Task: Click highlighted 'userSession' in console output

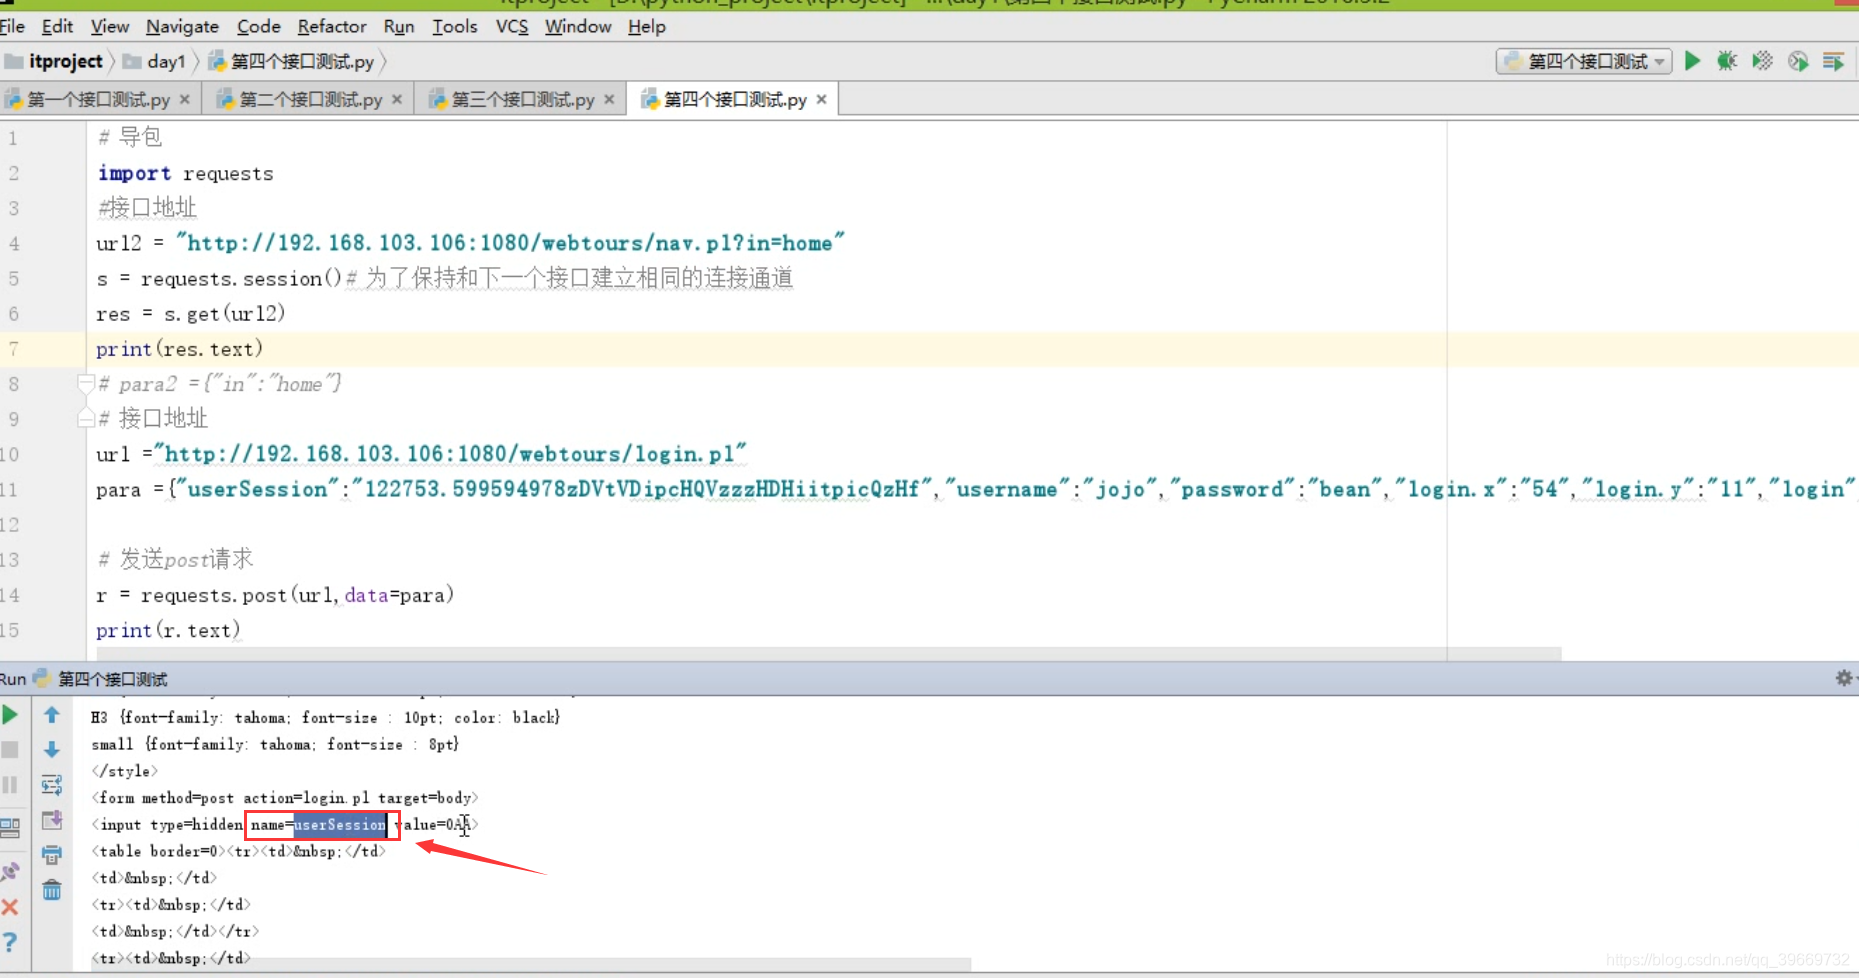Action: click(x=340, y=825)
